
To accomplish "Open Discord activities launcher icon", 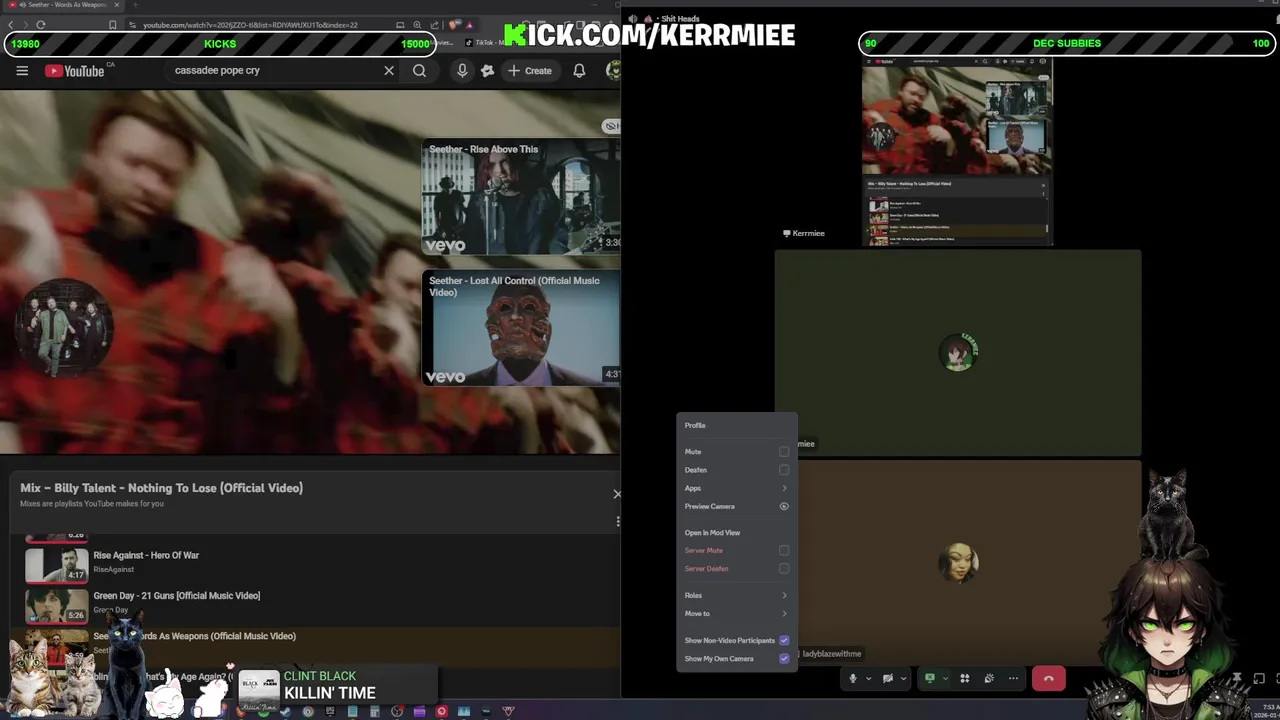I will click(x=965, y=678).
